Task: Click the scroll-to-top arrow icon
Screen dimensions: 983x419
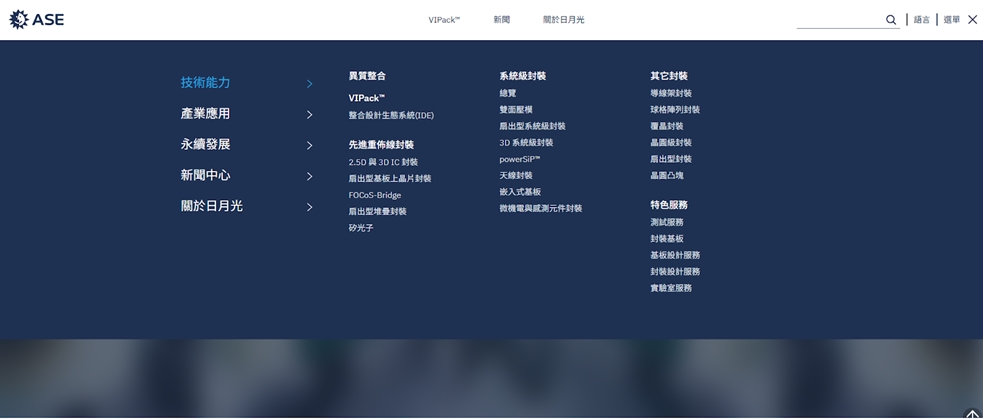Action: [x=972, y=414]
